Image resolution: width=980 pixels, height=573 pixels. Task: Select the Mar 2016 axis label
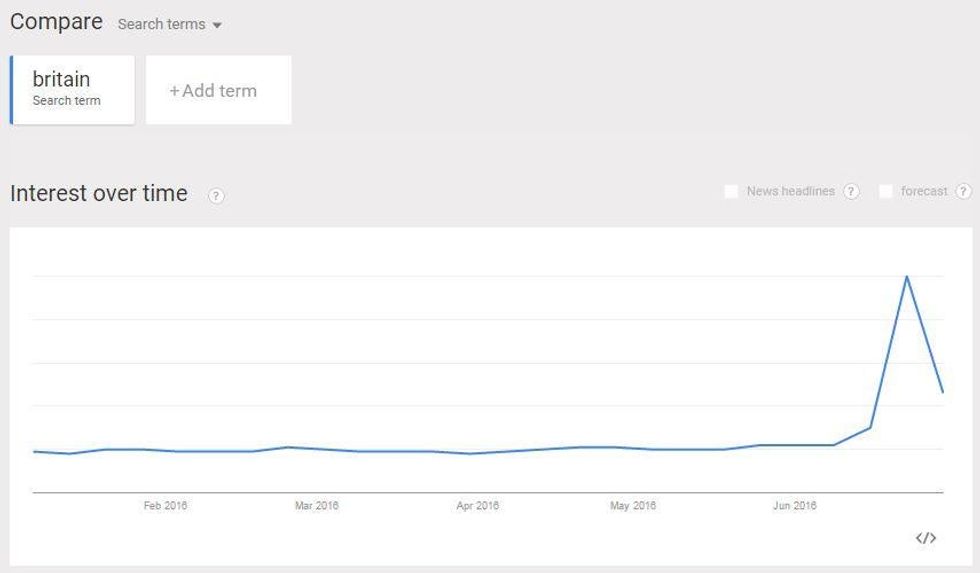pos(316,506)
